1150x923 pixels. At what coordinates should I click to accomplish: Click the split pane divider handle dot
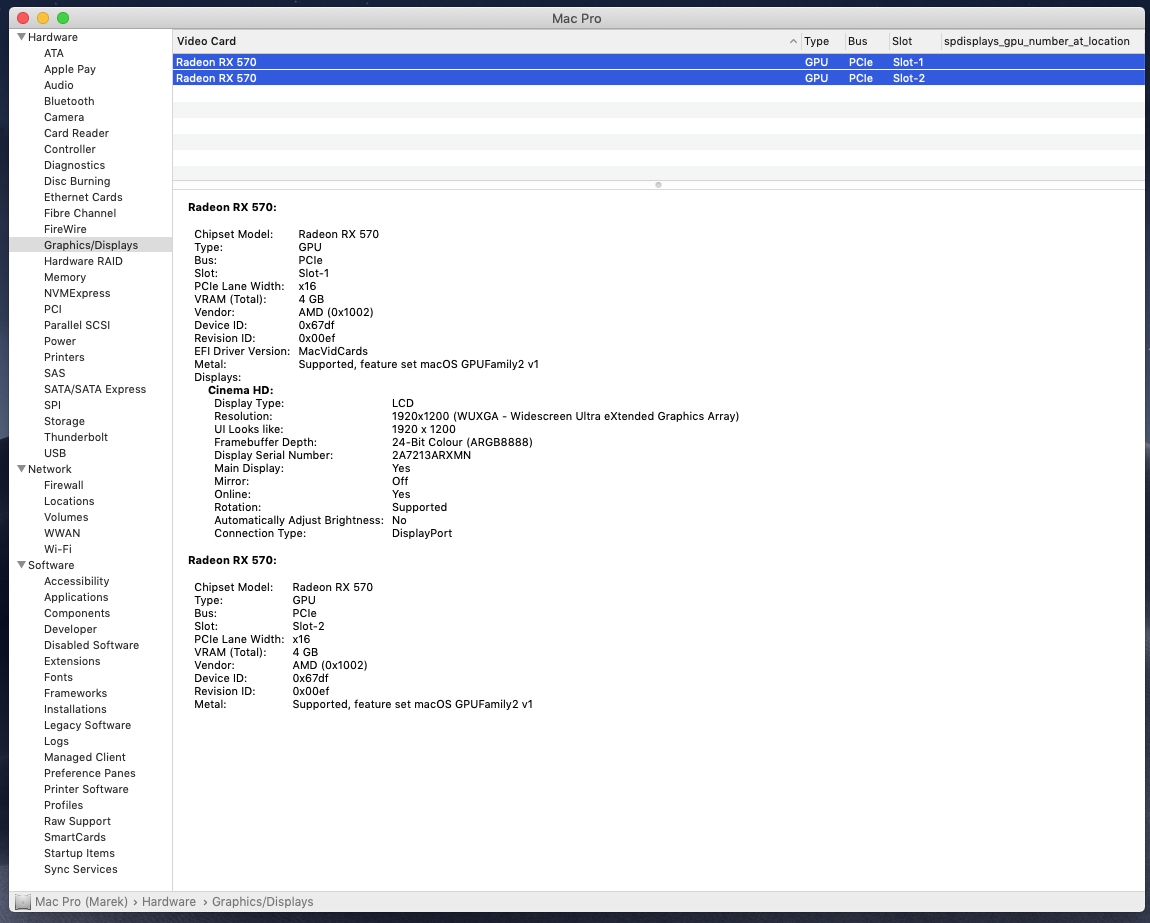point(659,185)
